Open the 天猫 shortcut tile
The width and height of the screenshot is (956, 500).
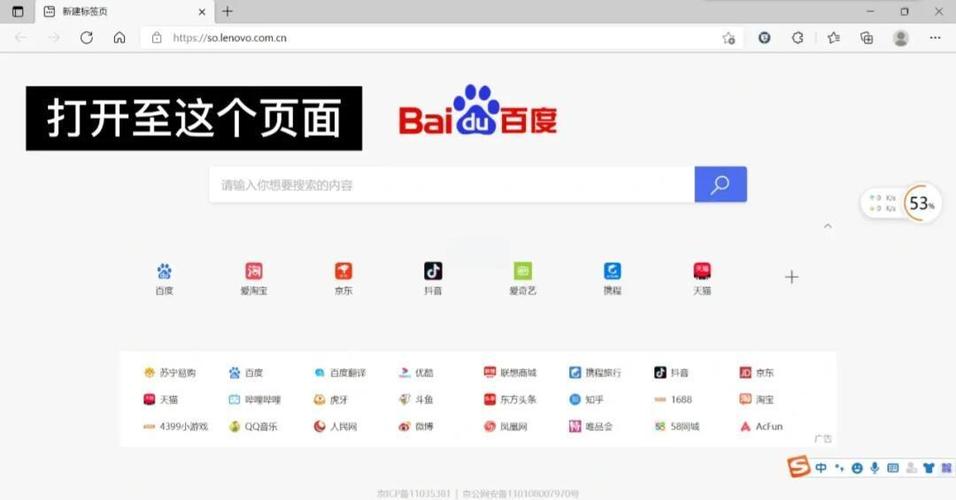[x=702, y=277]
